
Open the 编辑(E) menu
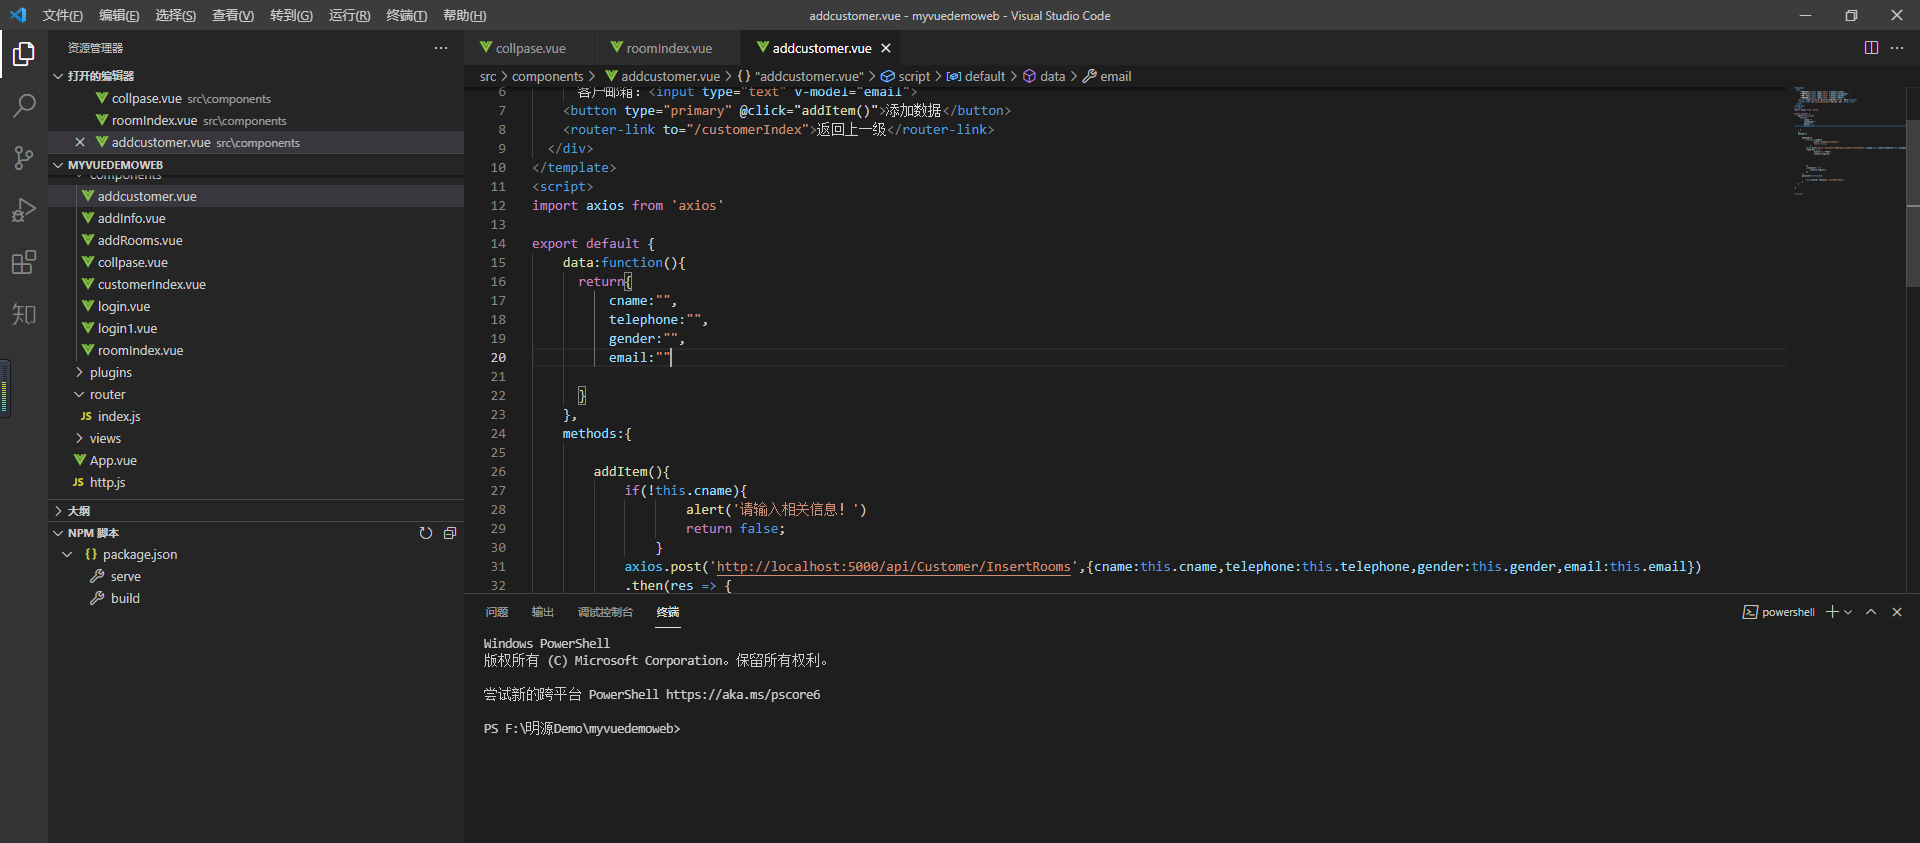coord(119,15)
